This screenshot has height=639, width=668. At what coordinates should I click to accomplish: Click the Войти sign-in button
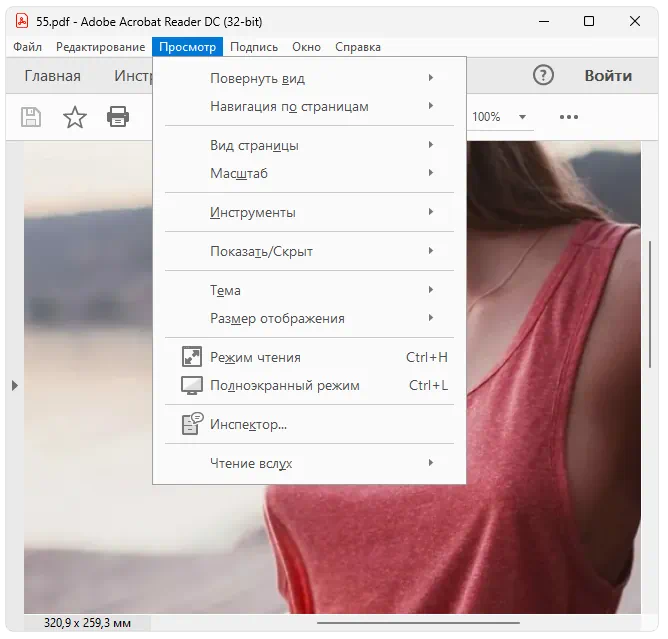[608, 75]
